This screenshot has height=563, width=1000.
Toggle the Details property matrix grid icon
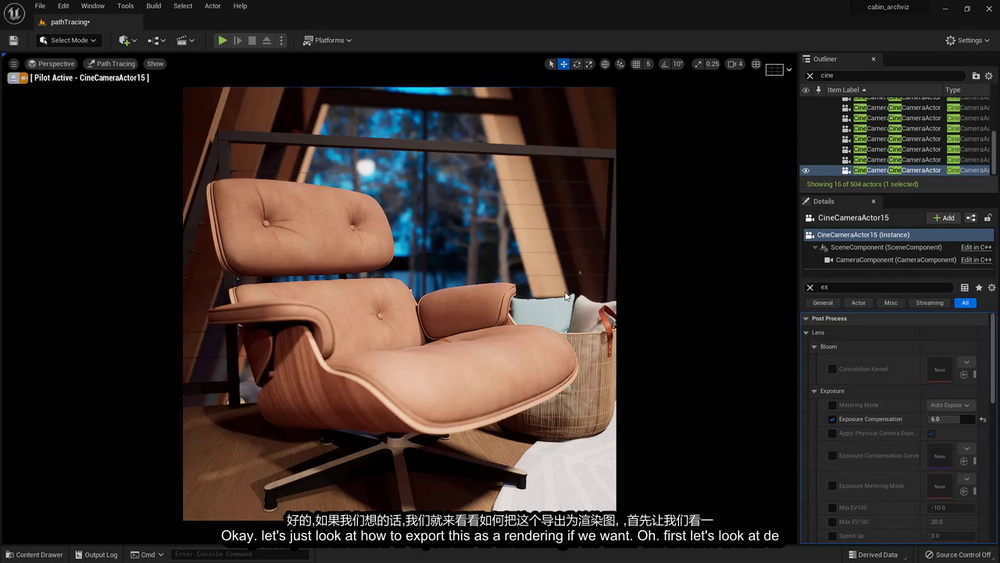[964, 288]
